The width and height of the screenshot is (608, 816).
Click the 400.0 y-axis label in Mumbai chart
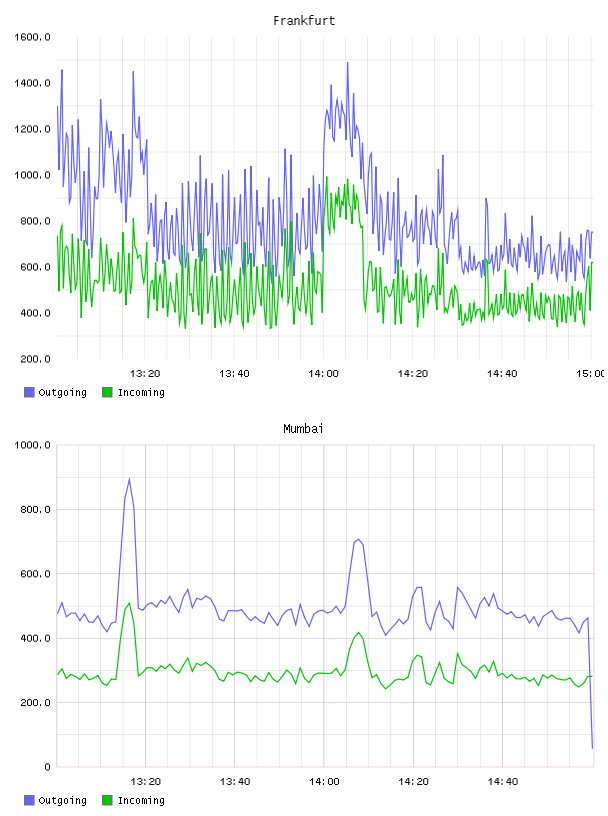35,639
